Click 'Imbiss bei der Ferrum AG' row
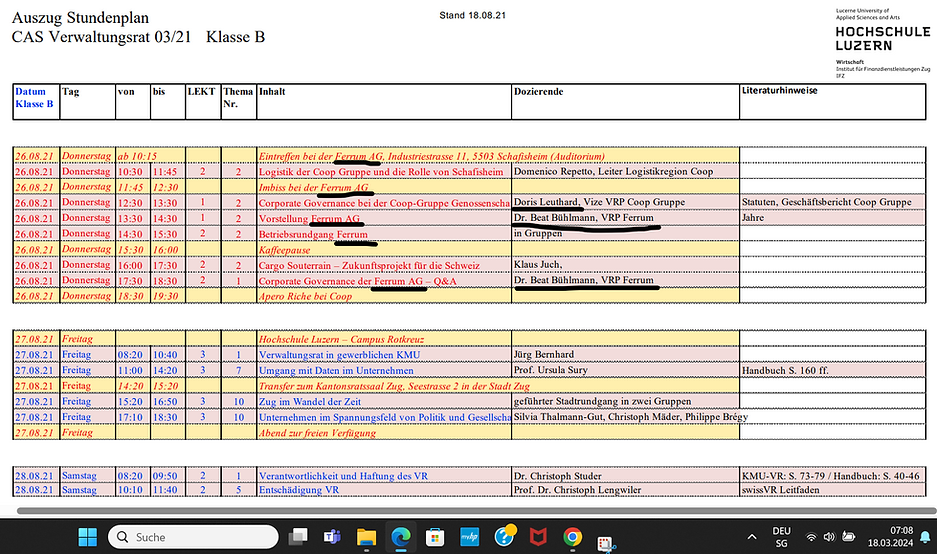This screenshot has width=937, height=554. pos(314,188)
